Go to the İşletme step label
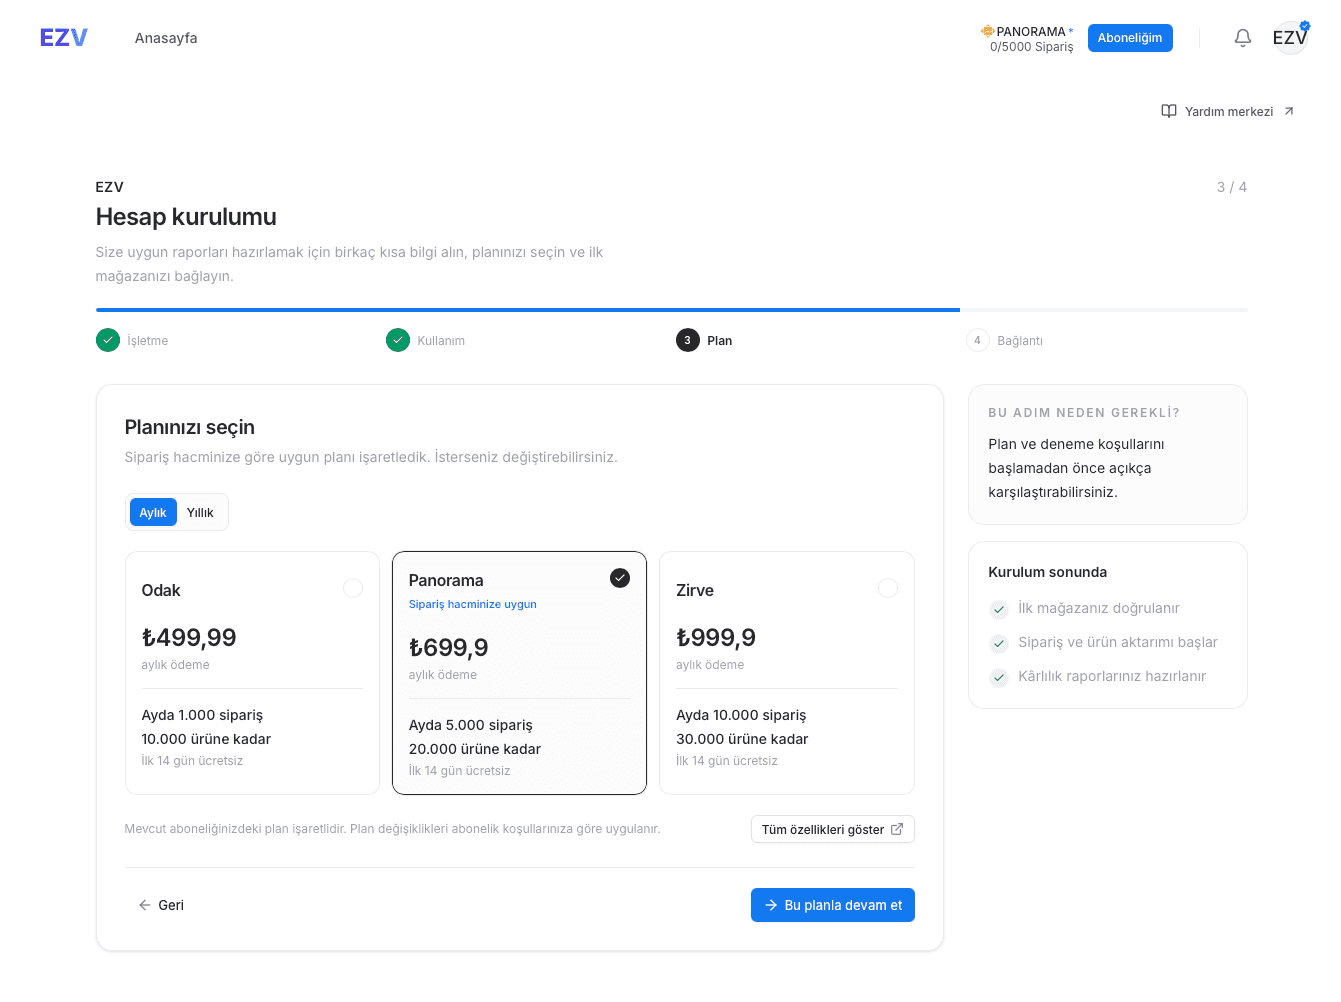This screenshot has height=1002, width=1341. (148, 341)
